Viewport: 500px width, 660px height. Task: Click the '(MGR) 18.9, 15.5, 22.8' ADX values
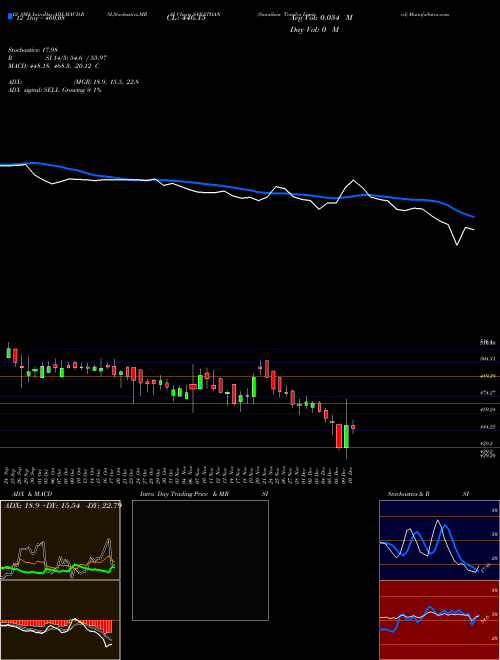click(x=106, y=82)
